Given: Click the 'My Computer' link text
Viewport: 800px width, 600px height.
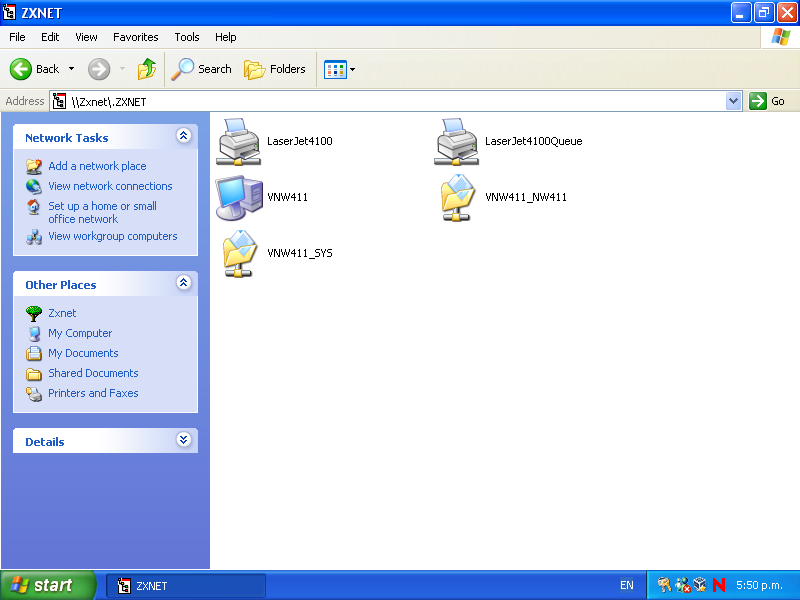Looking at the screenshot, I should coord(80,333).
